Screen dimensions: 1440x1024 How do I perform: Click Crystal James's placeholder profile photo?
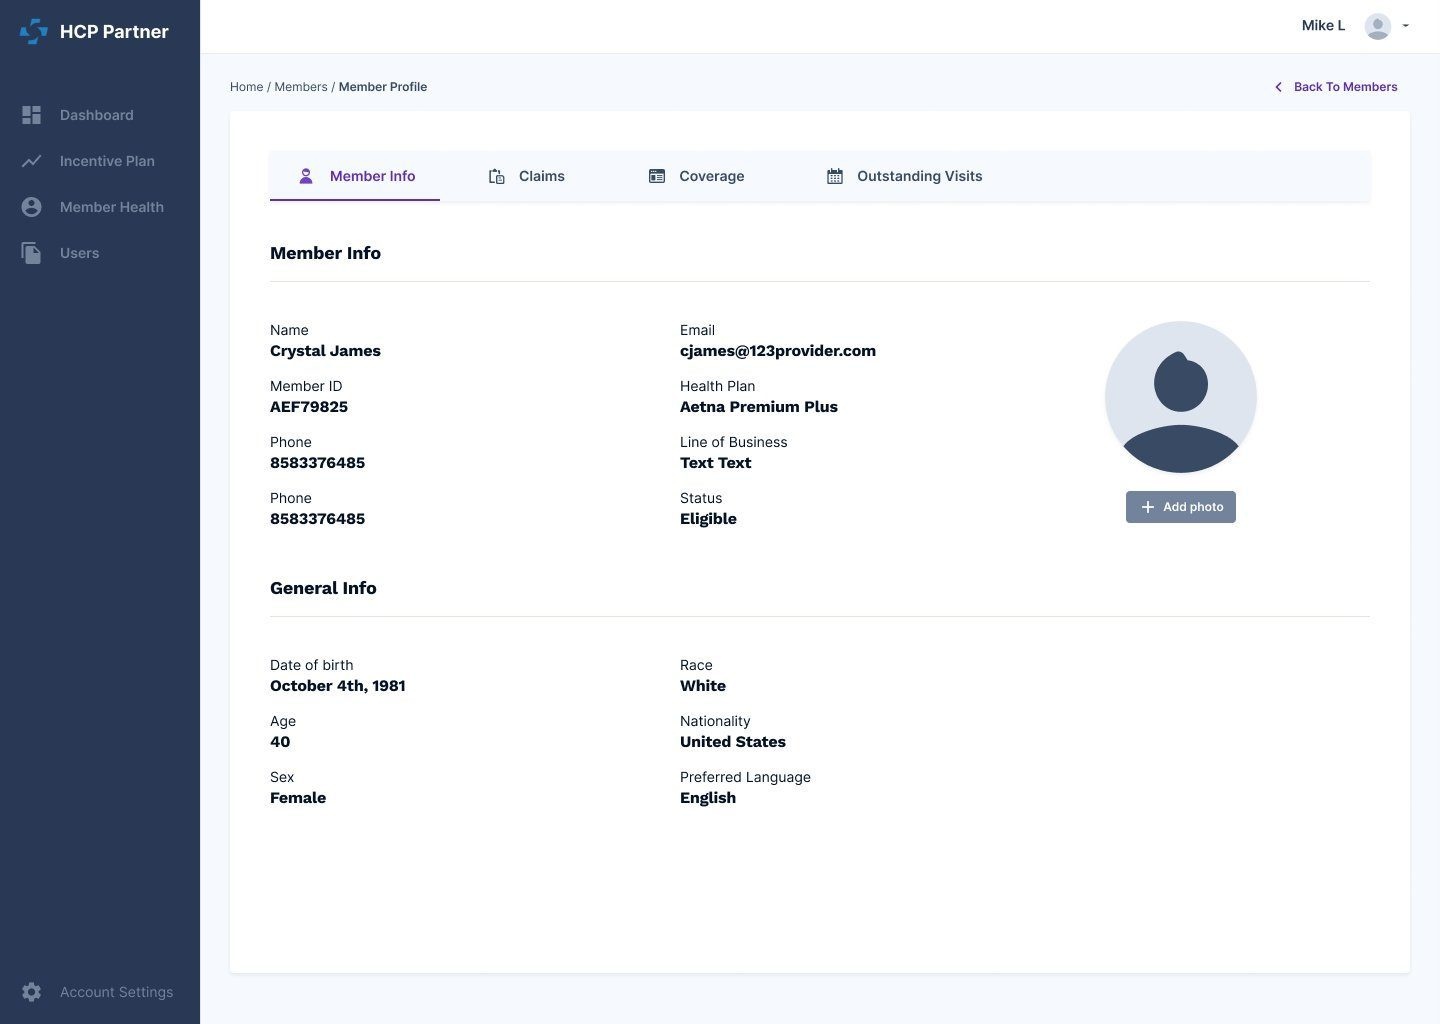click(1180, 396)
